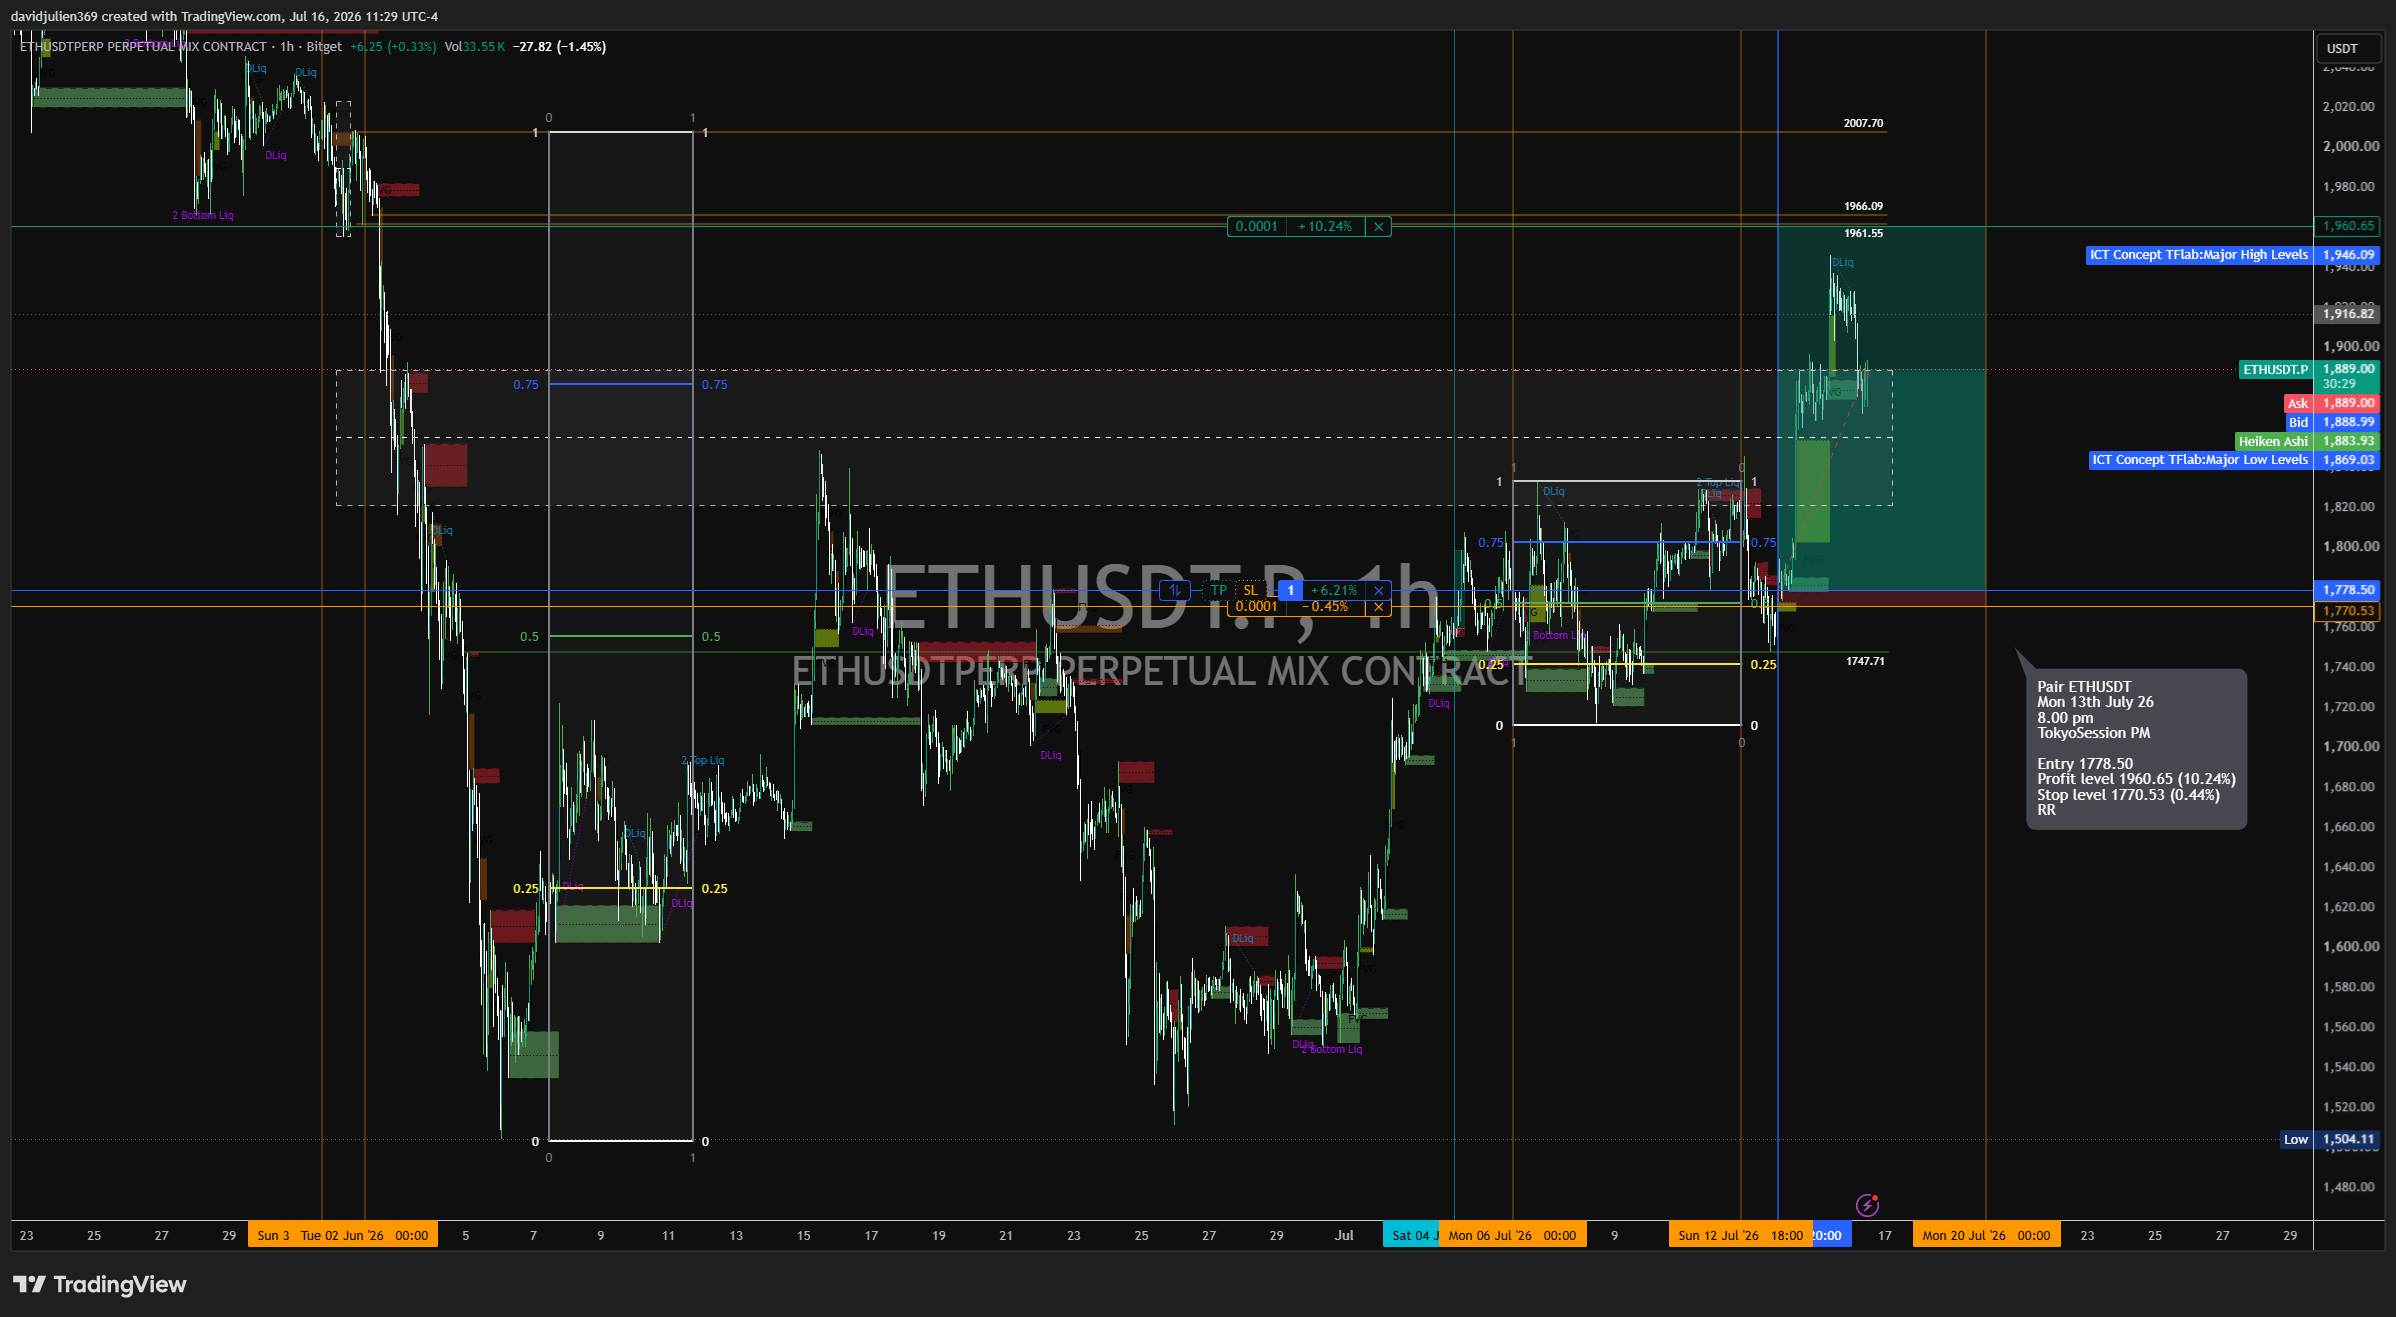The image size is (2396, 1317).
Task: Click the Mon 06 Jul '26 time label
Action: point(1512,1236)
